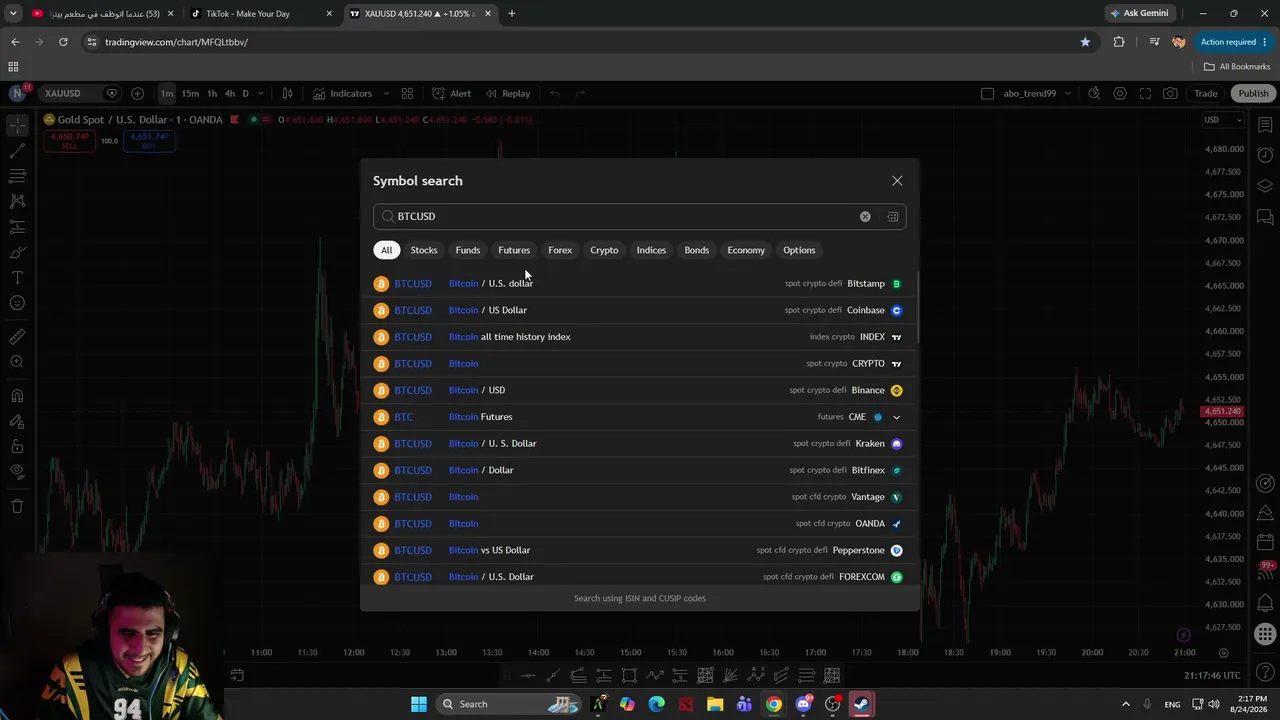Switch to 1h timeframe
This screenshot has height=720, width=1280.
pyautogui.click(x=212, y=93)
